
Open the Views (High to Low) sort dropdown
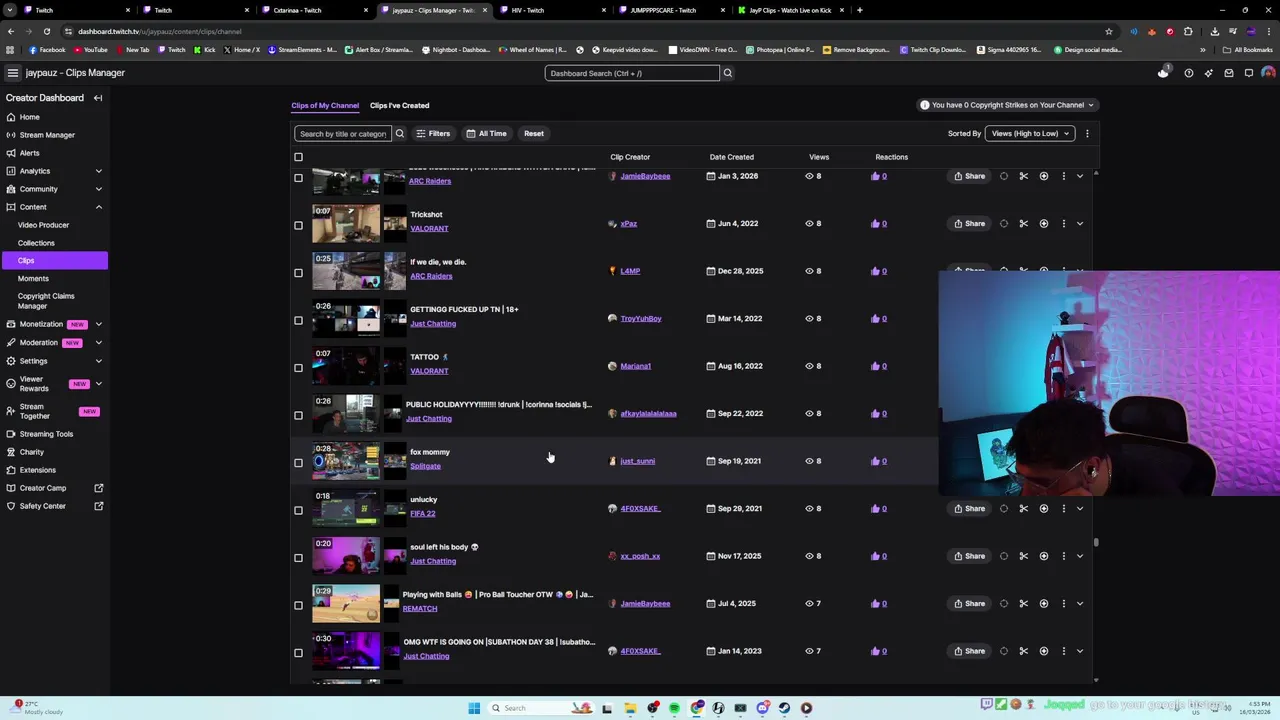pyautogui.click(x=1030, y=133)
